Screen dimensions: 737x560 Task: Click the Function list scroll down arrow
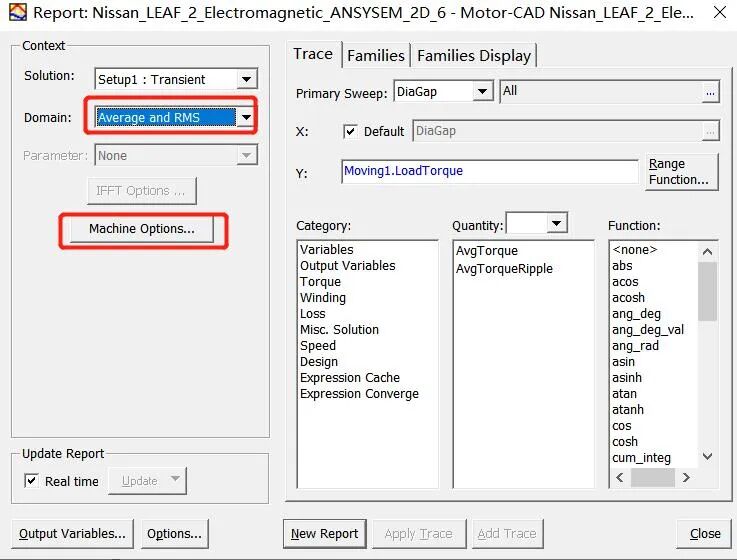(x=707, y=456)
